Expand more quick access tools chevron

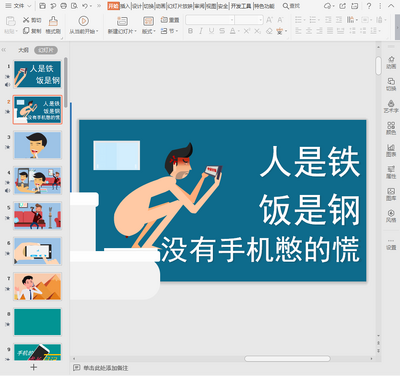[99, 6]
